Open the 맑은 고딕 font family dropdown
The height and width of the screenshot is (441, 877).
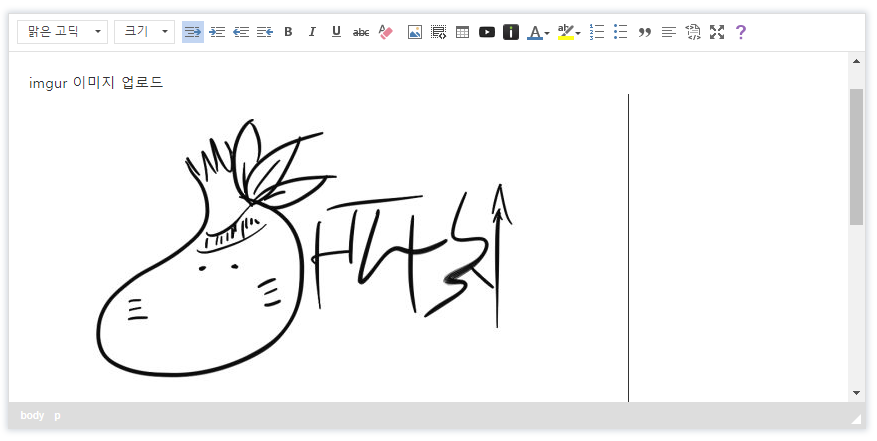[63, 32]
